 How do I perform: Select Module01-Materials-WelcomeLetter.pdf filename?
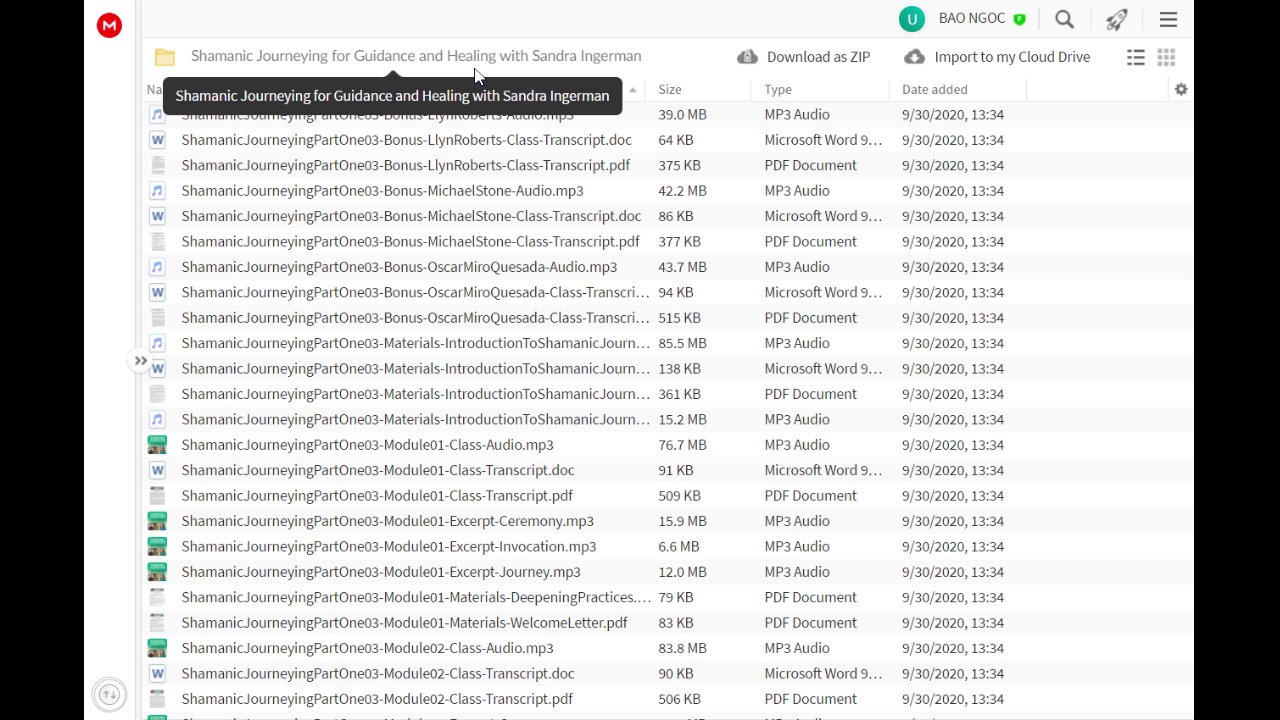point(404,622)
